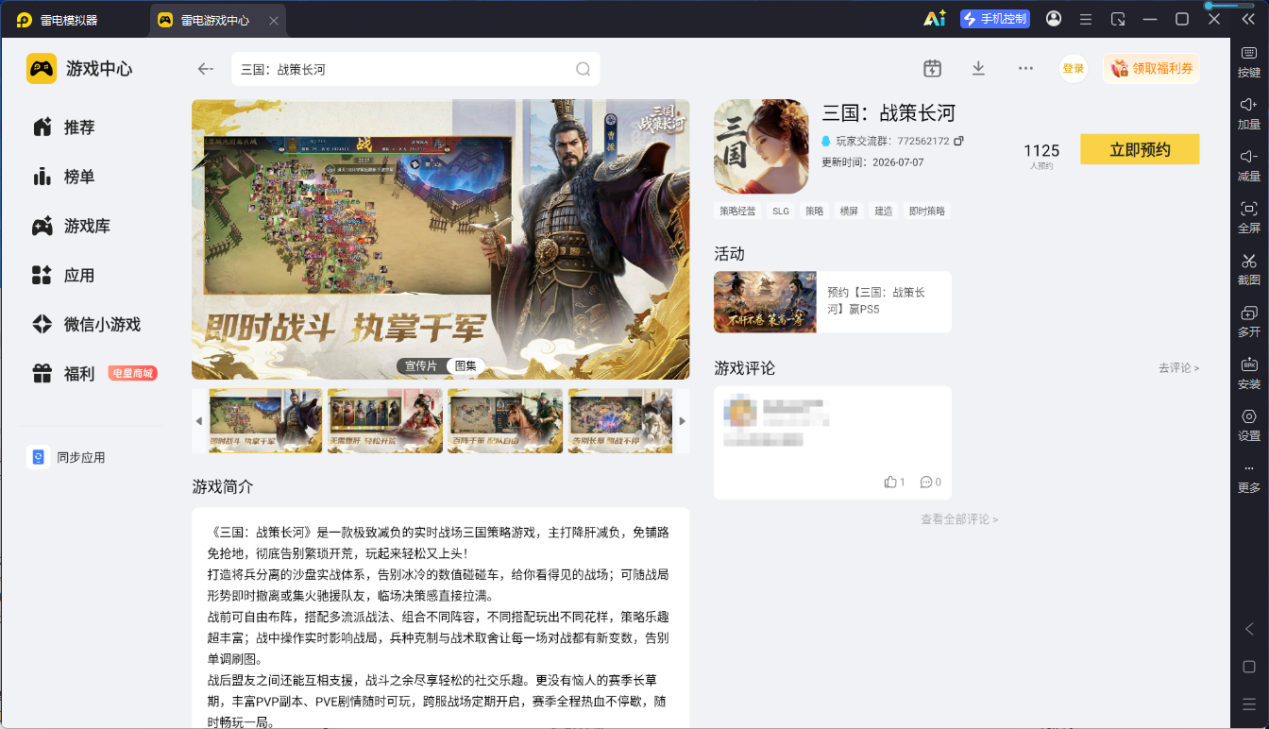Select the fourth screenshot thumbnail
The width and height of the screenshot is (1269, 729).
[x=620, y=421]
